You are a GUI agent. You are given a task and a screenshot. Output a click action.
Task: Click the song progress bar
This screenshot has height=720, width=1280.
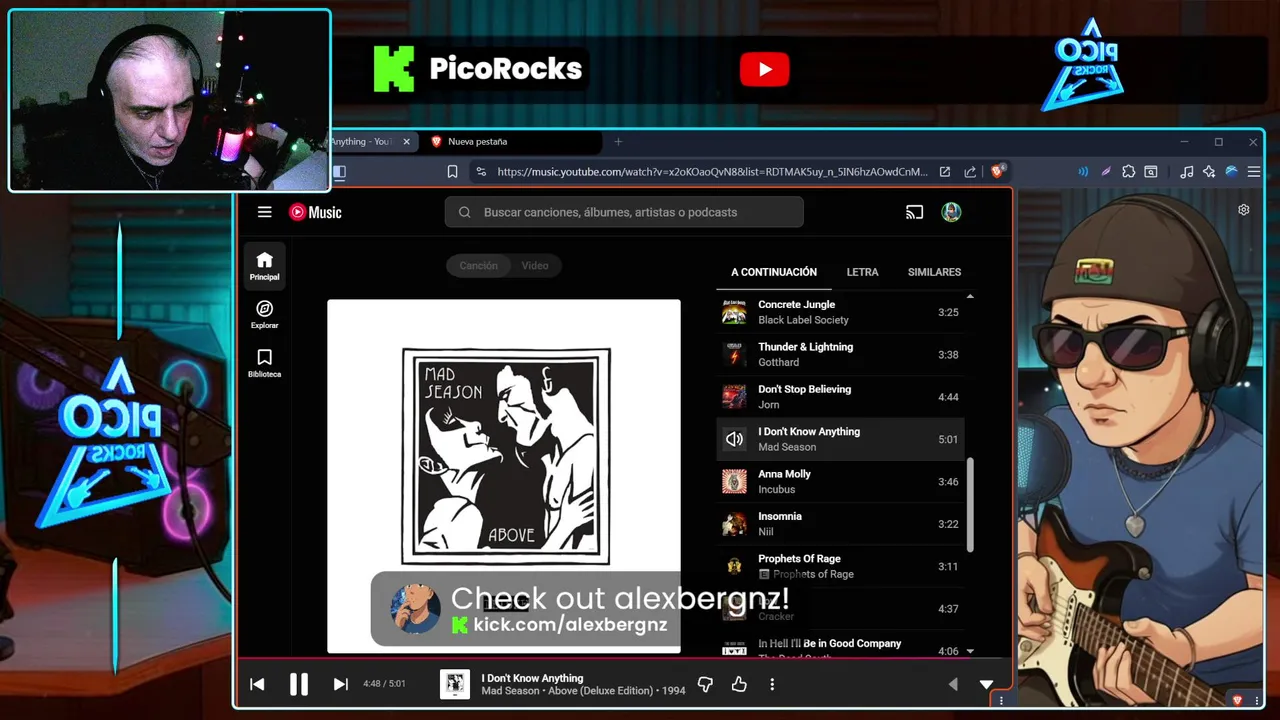click(x=624, y=659)
